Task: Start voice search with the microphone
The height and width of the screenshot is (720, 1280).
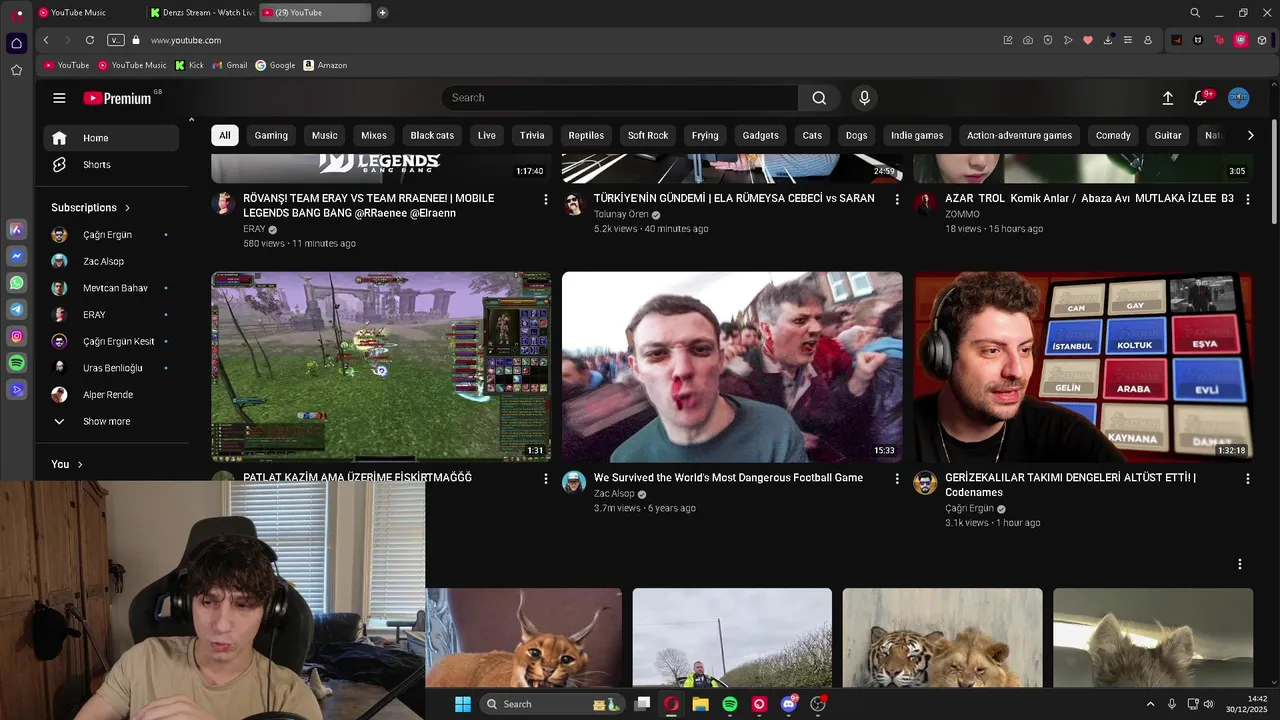Action: tap(865, 98)
